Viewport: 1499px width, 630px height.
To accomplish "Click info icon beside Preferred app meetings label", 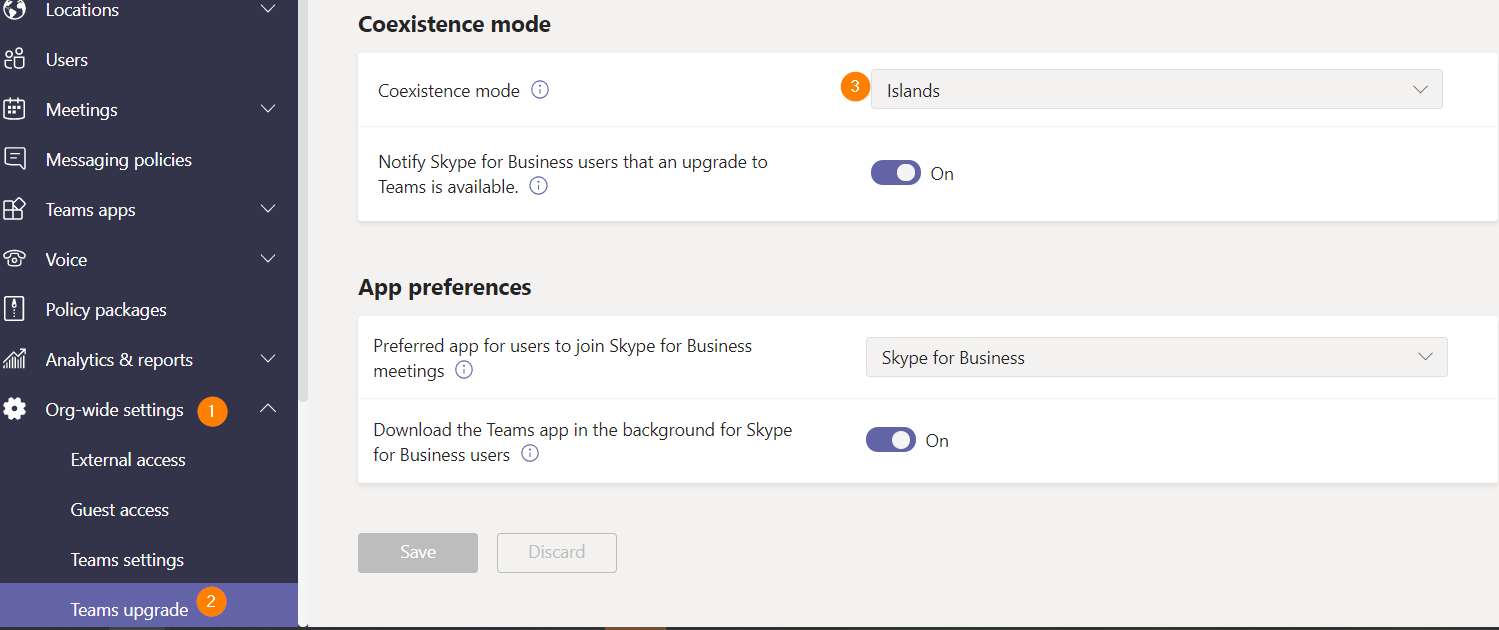I will tap(464, 370).
